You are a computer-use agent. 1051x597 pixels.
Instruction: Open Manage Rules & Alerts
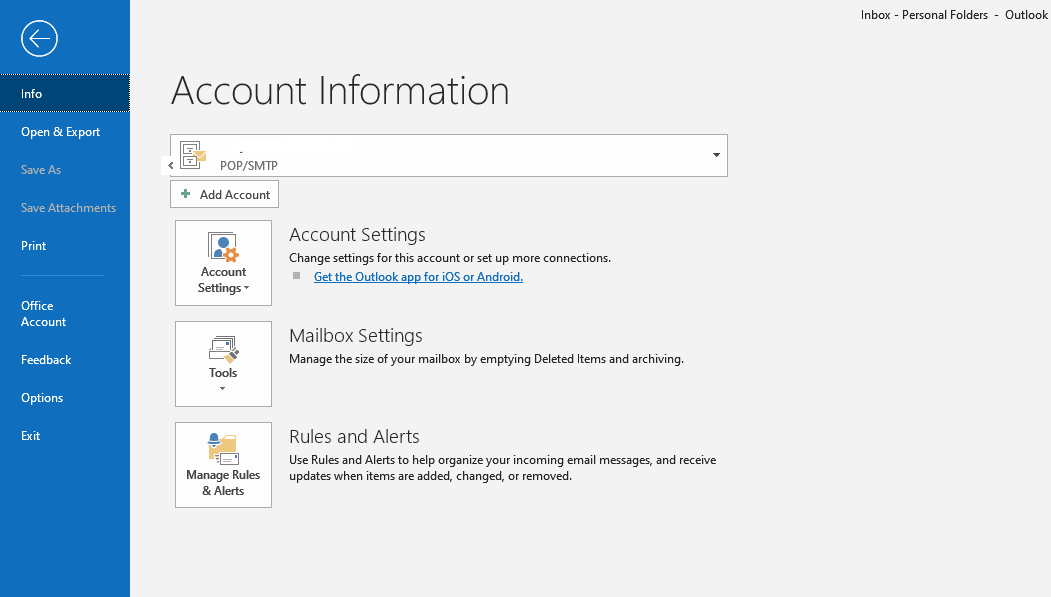[x=223, y=465]
